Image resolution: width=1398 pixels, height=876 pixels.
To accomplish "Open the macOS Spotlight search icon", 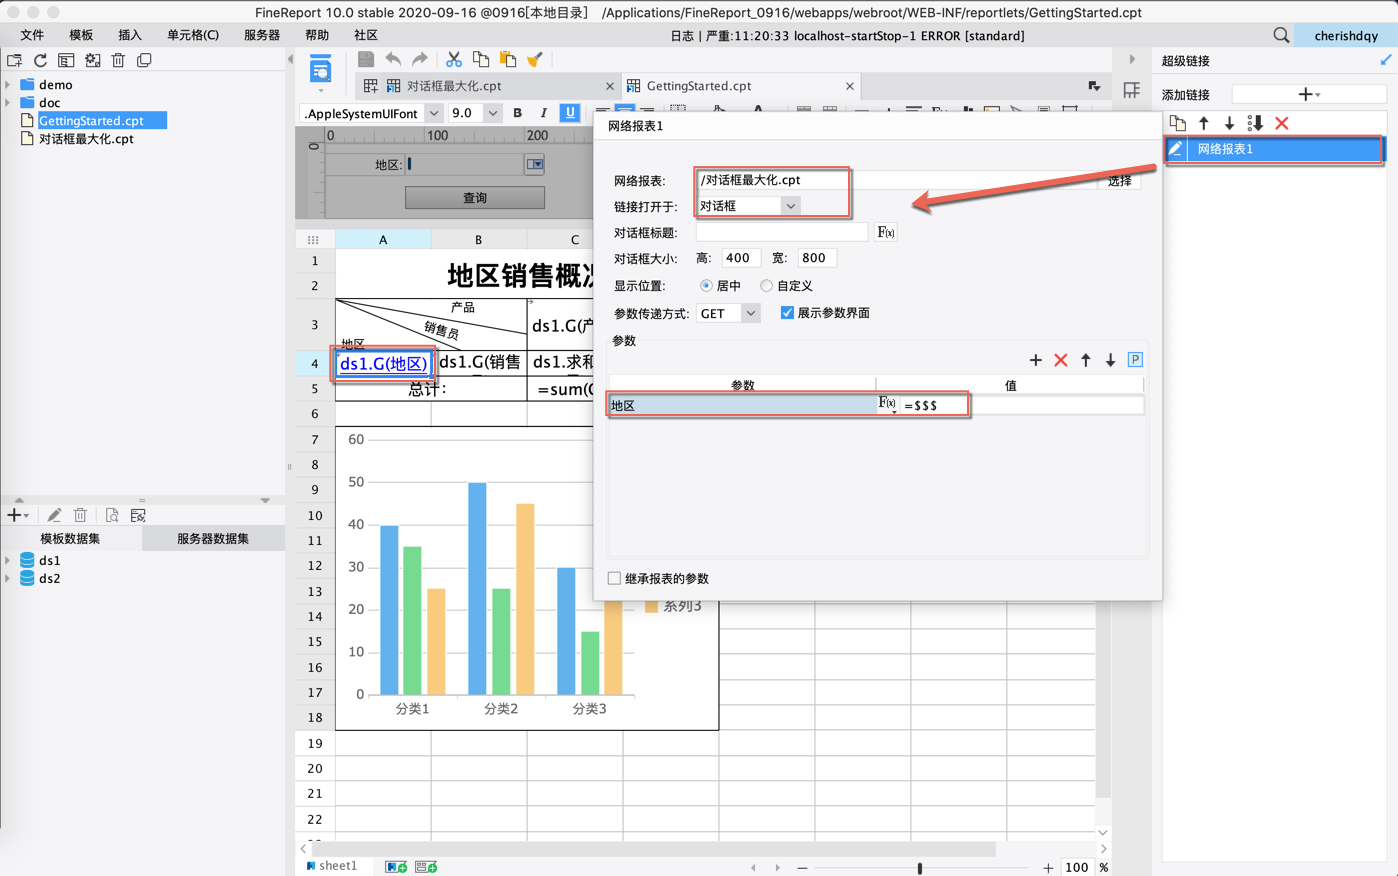I will pyautogui.click(x=1281, y=35).
